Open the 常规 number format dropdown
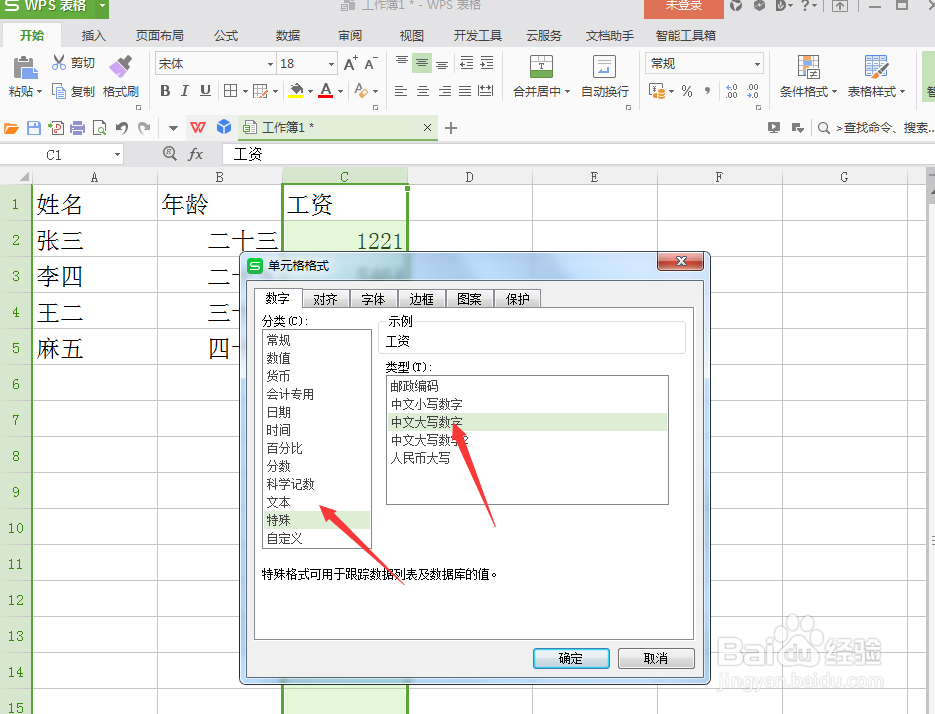This screenshot has width=935, height=714. pyautogui.click(x=756, y=64)
